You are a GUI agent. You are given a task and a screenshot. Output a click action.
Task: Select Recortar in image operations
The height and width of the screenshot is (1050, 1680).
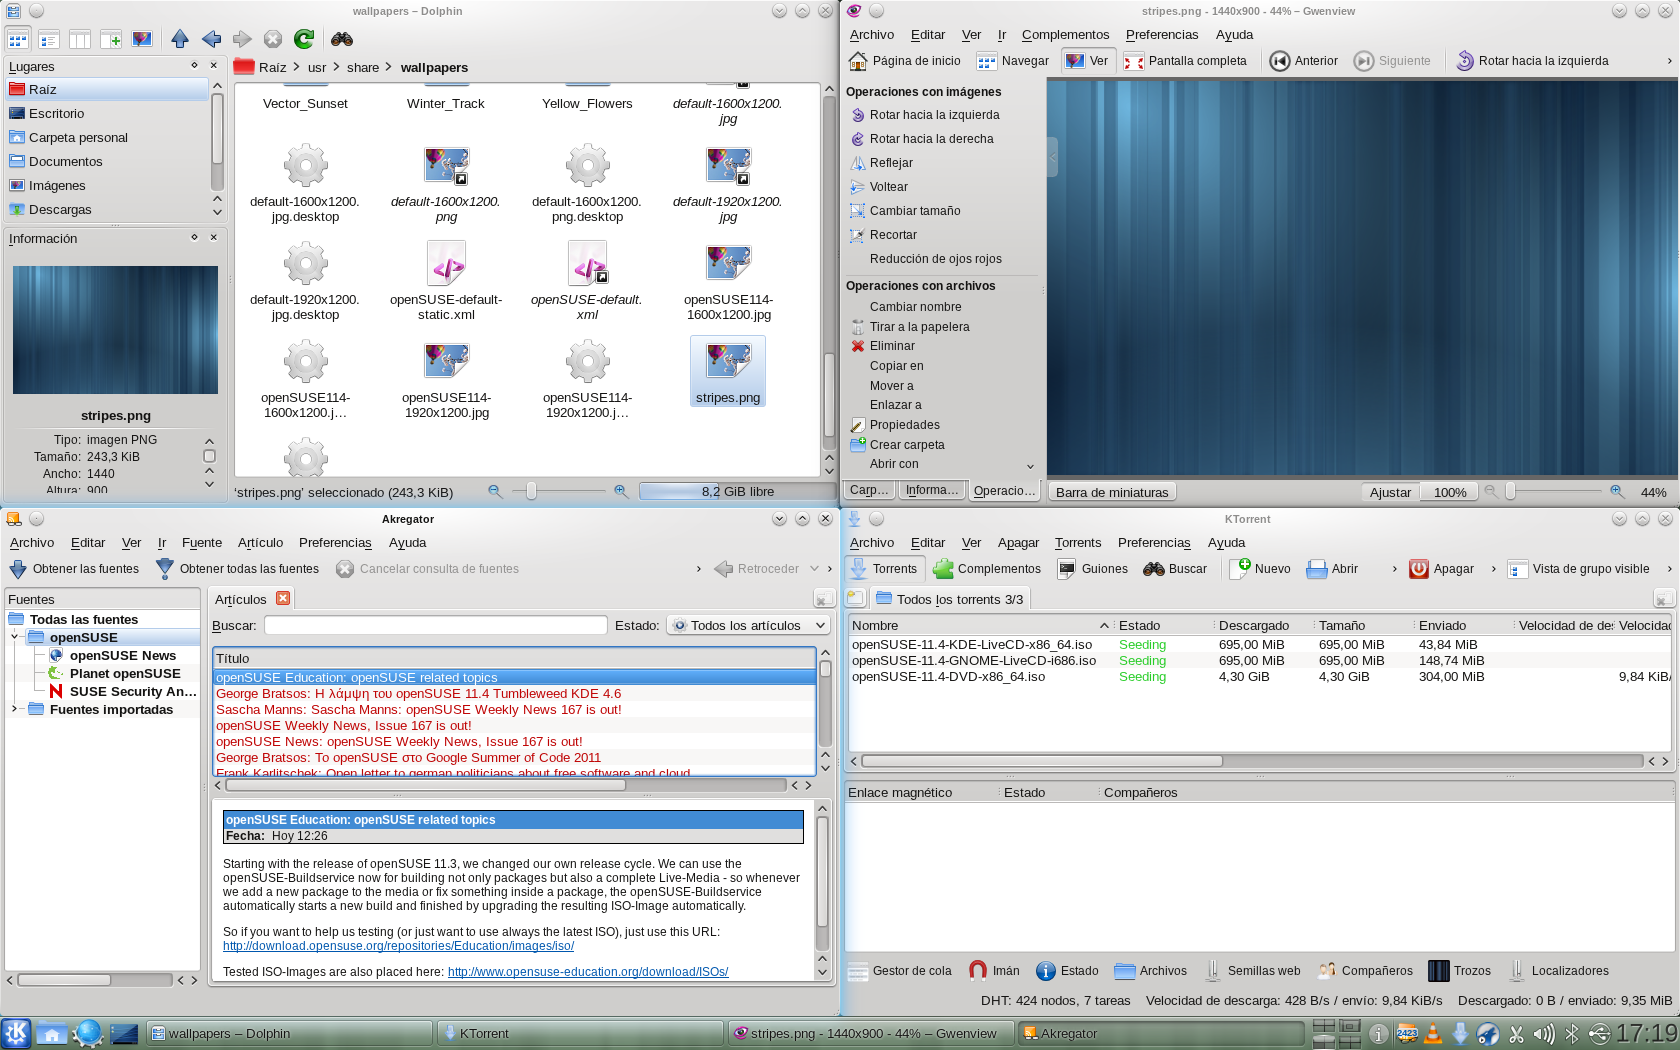click(893, 235)
